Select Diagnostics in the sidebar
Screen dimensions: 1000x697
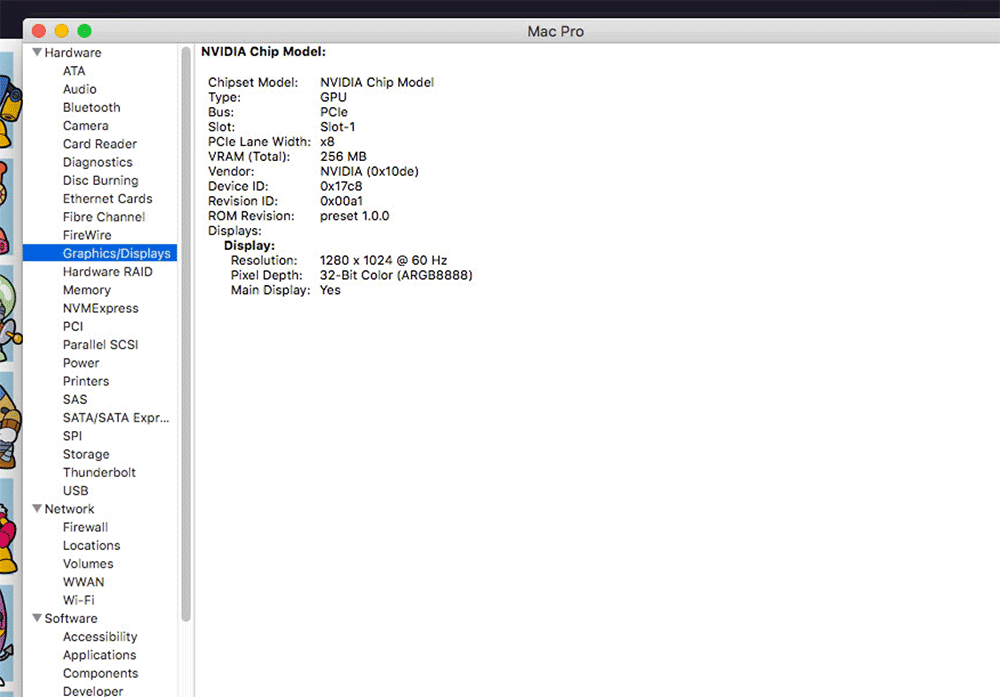click(x=98, y=162)
